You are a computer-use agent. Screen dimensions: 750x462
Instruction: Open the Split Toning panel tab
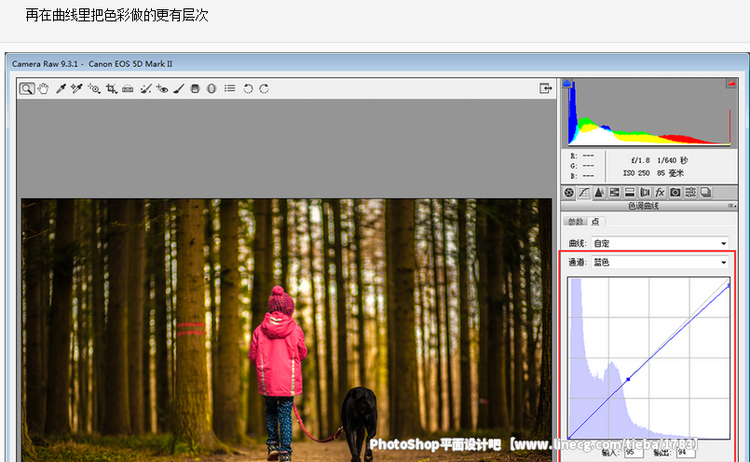629,193
